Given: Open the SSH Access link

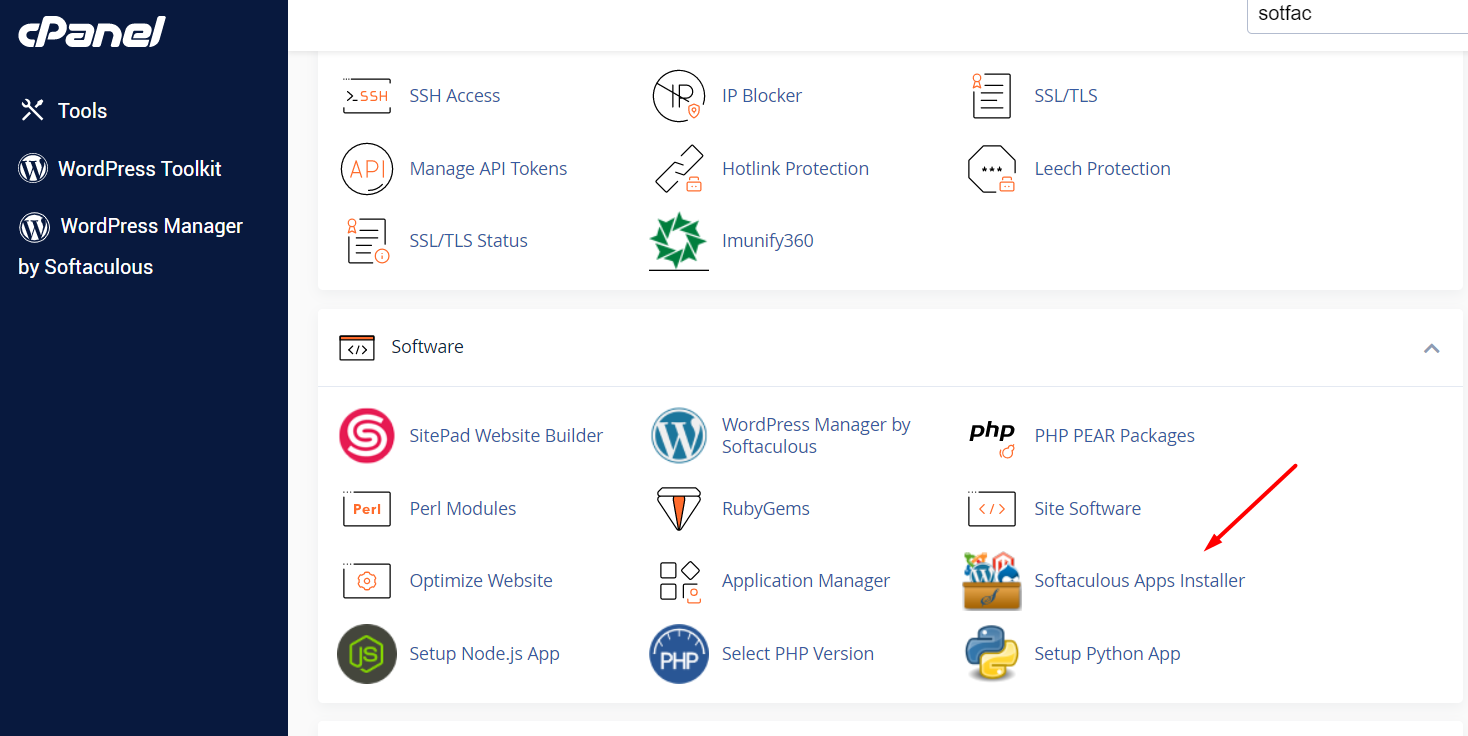Looking at the screenshot, I should 455,96.
